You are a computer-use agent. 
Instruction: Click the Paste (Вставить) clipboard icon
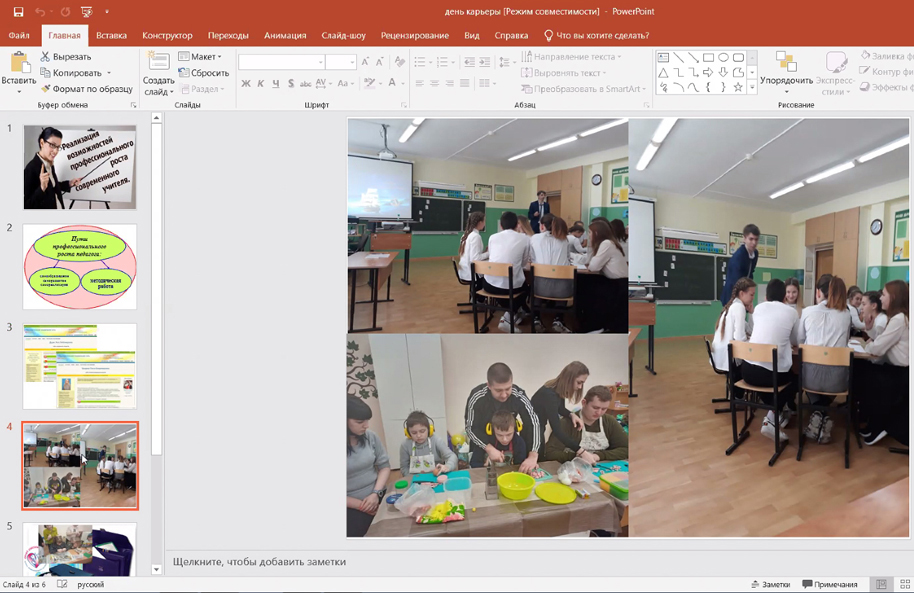(18, 65)
